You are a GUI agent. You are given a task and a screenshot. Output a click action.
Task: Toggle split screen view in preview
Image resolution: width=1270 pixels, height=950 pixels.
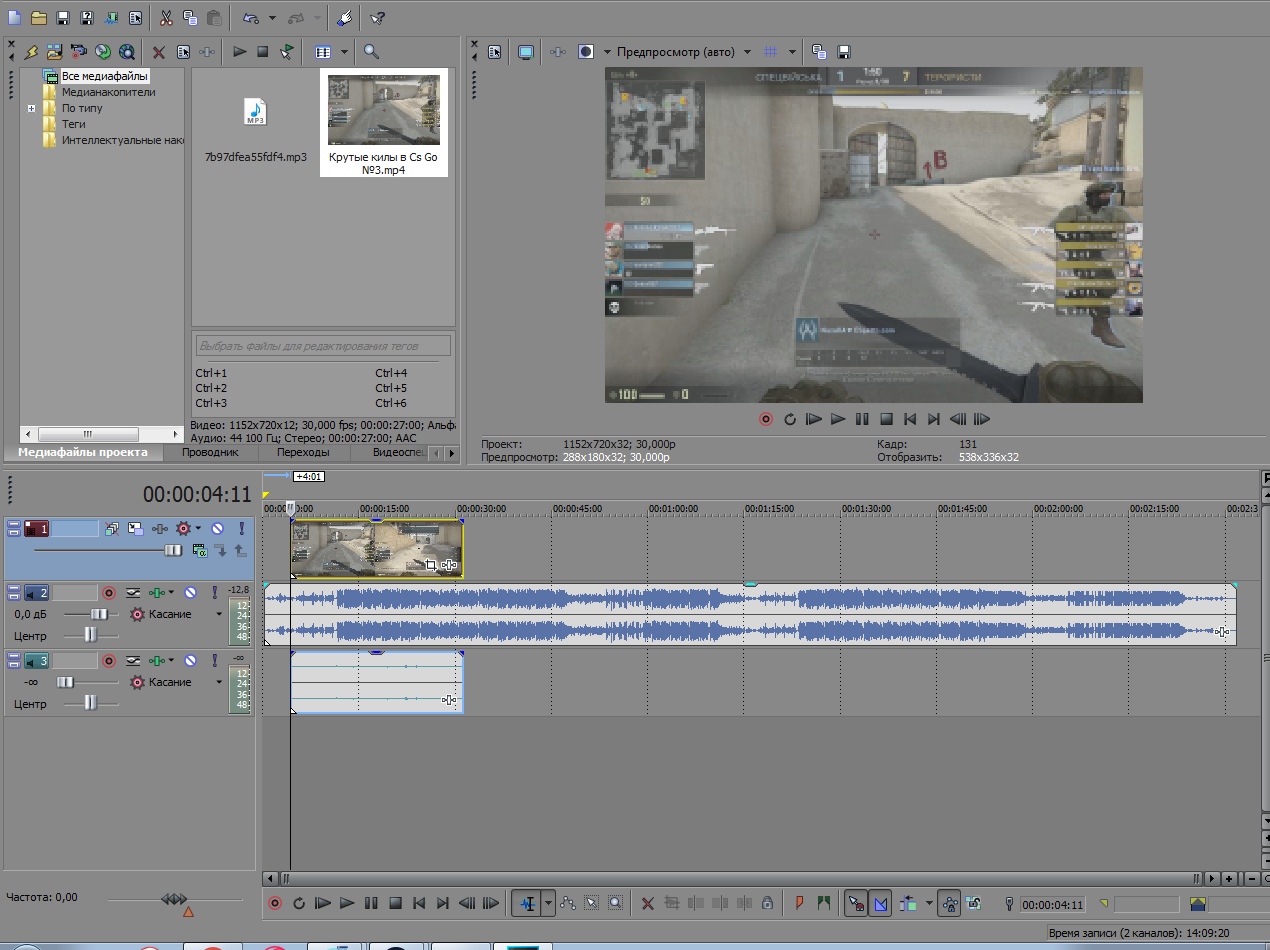coord(586,52)
